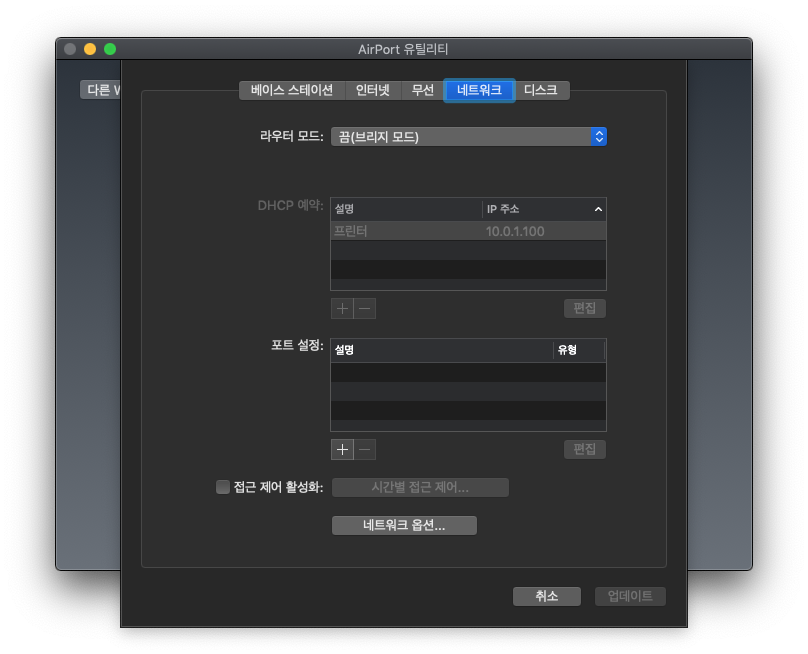Enable the 접근 제어 활성화 checkbox
Image resolution: width=808 pixels, height=654 pixels.
coord(223,487)
